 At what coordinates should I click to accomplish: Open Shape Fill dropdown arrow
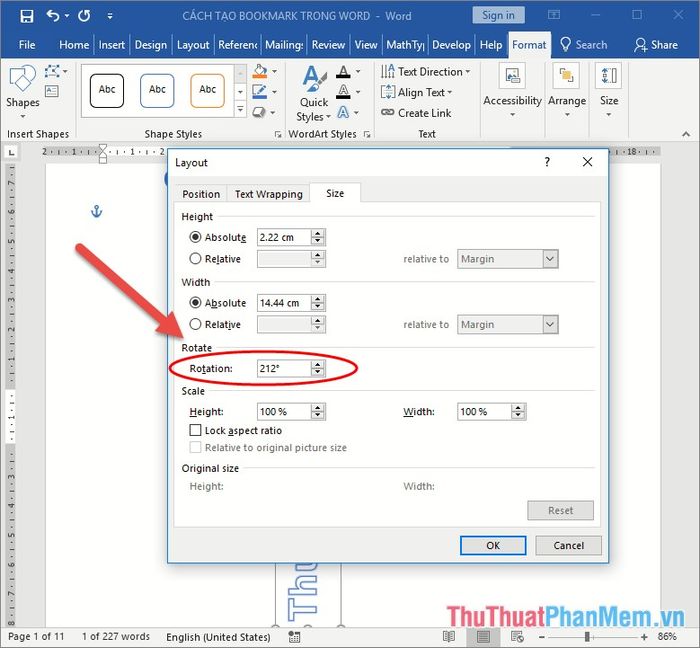[274, 71]
